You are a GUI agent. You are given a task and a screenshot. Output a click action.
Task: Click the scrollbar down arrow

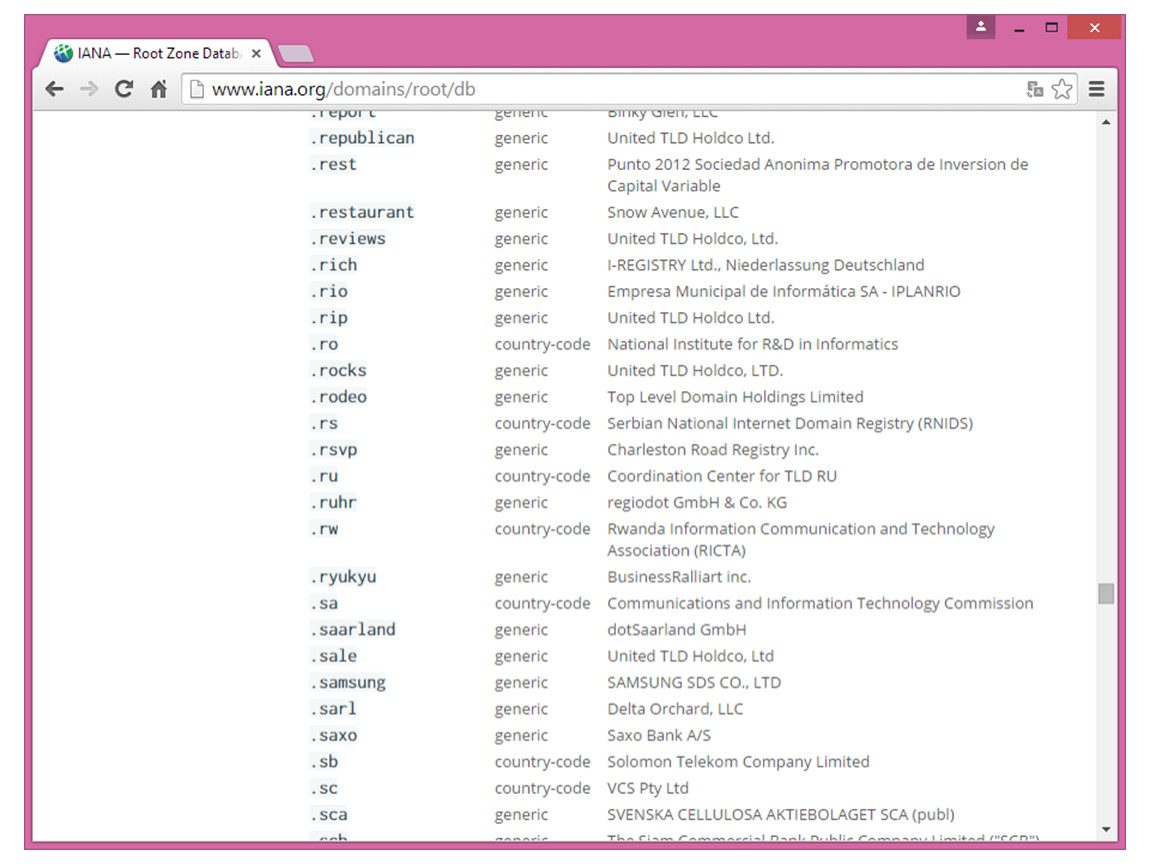(x=1106, y=830)
